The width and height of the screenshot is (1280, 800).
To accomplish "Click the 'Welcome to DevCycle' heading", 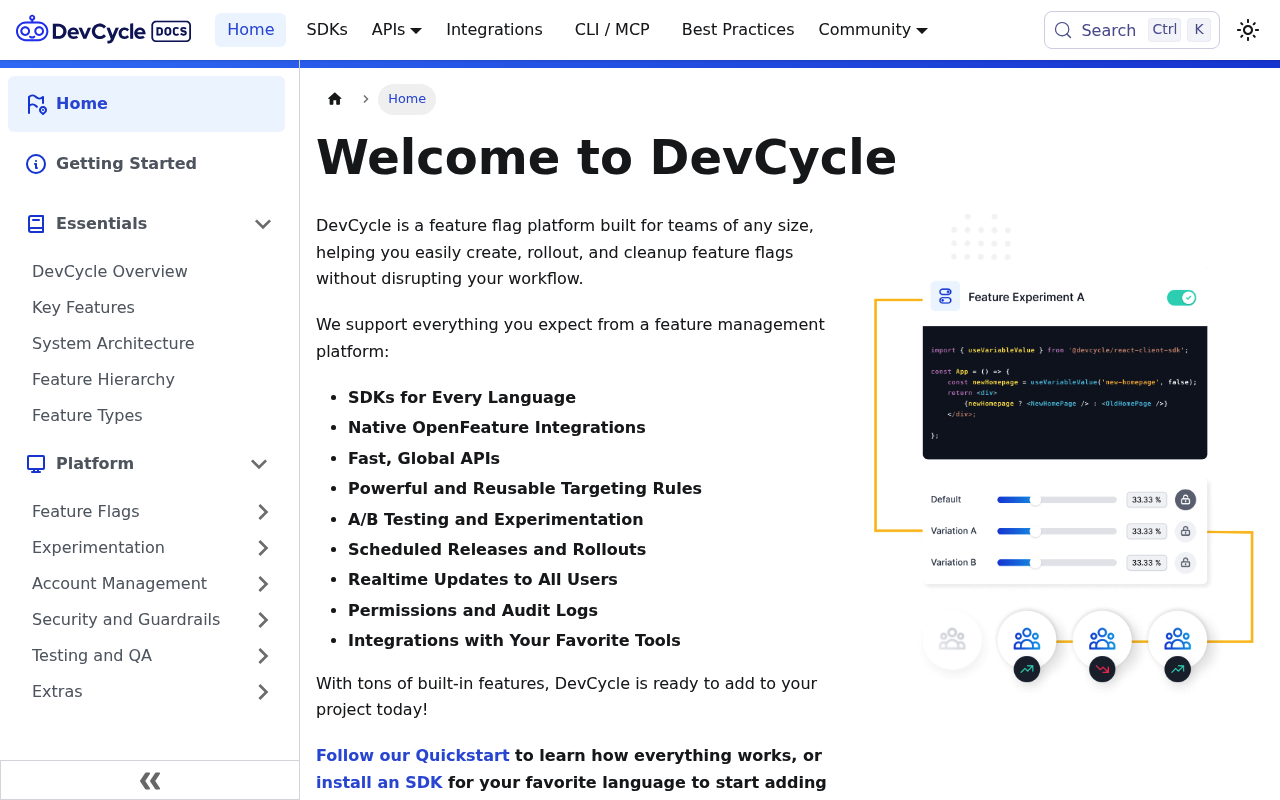I will [x=606, y=158].
